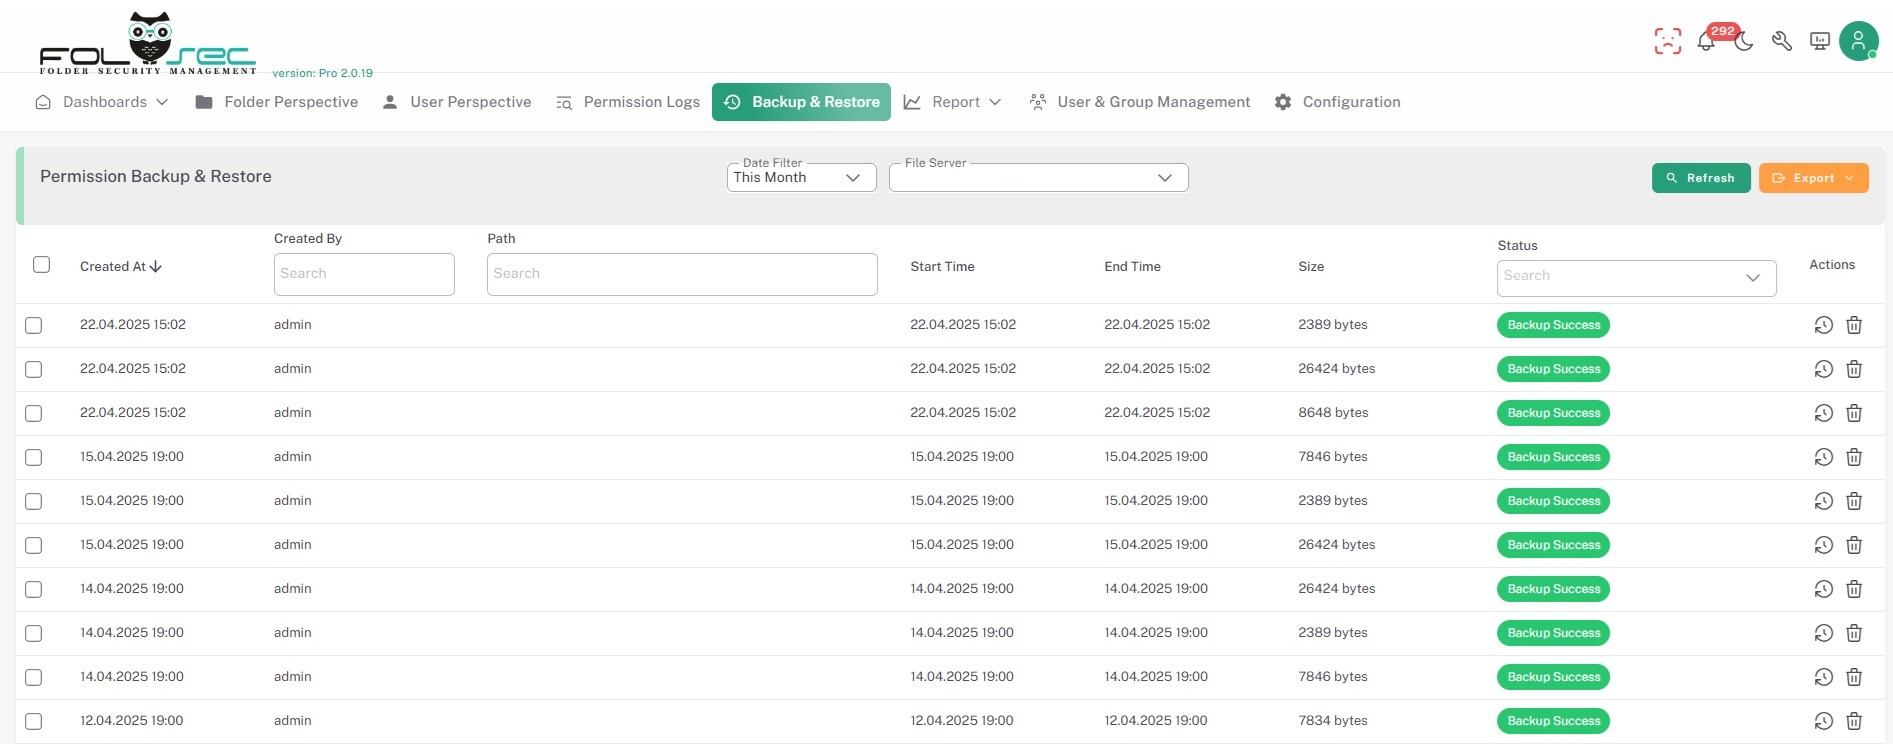Check the select-all checkbox in table header
The image size is (1893, 744).
[41, 265]
